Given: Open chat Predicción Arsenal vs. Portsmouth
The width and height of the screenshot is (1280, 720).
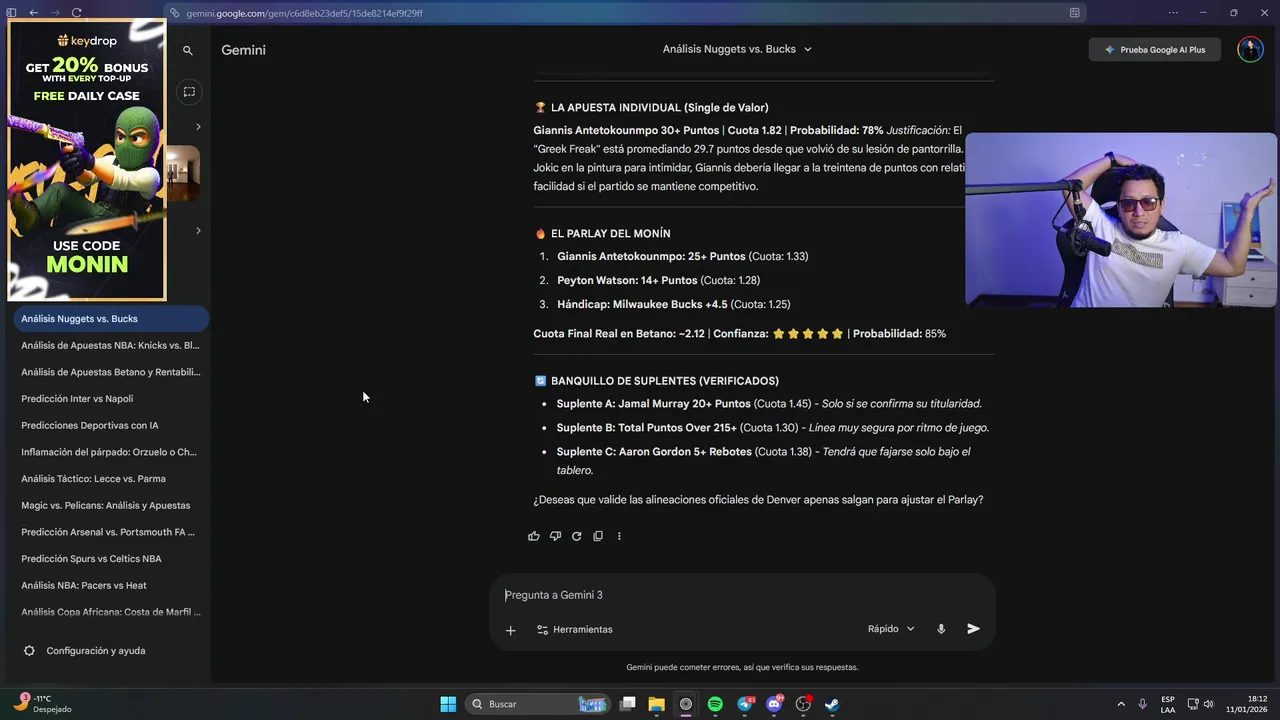Looking at the screenshot, I should point(110,532).
